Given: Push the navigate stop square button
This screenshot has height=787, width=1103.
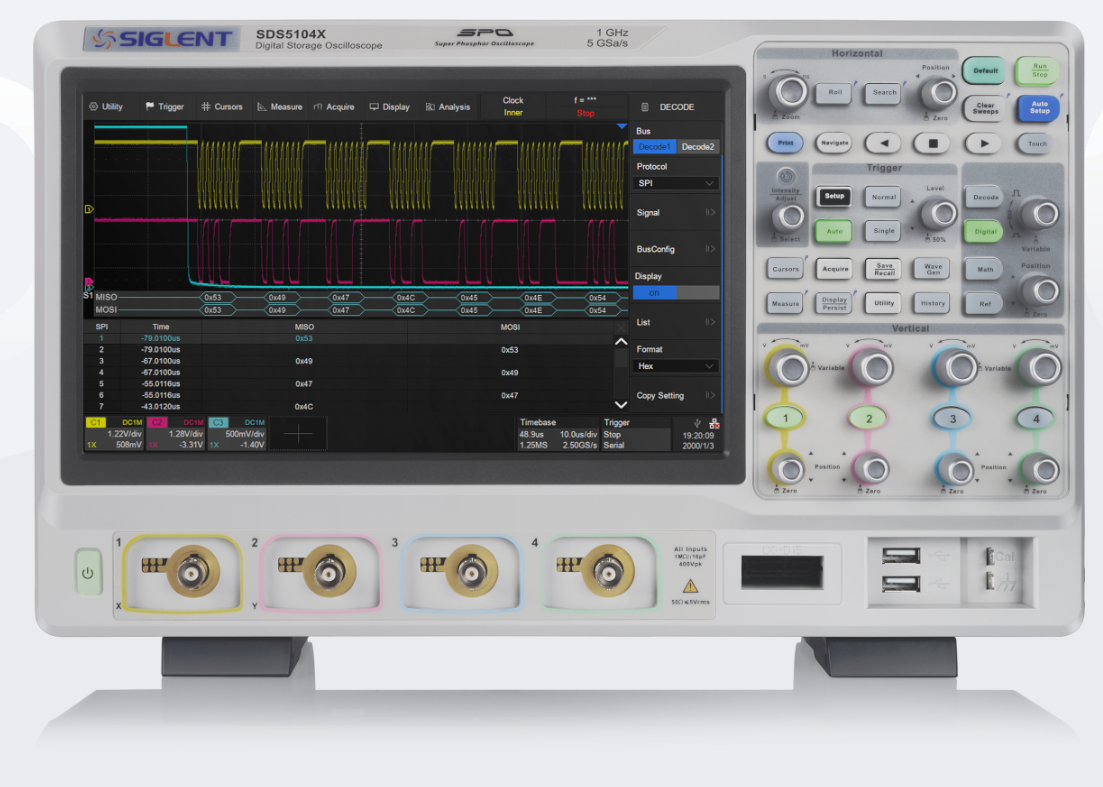Looking at the screenshot, I should pyautogui.click(x=933, y=143).
